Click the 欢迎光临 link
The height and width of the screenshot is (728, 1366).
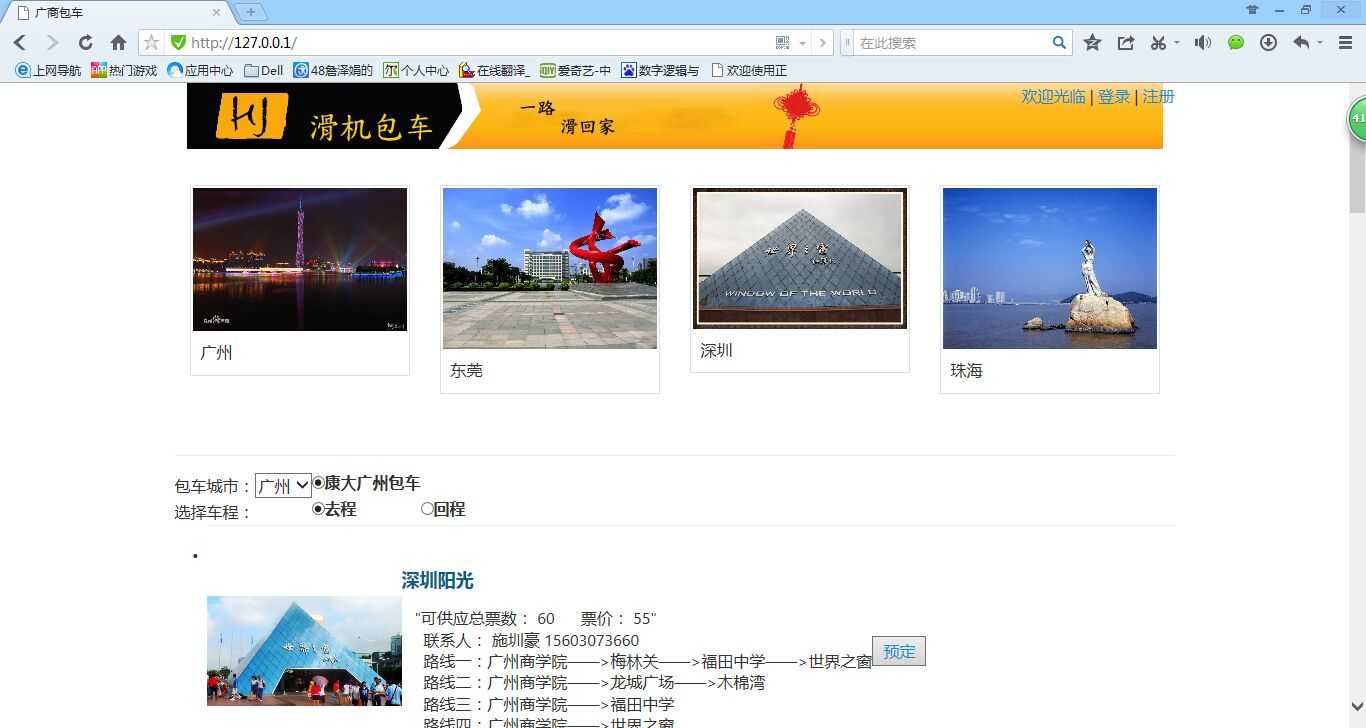(1053, 96)
